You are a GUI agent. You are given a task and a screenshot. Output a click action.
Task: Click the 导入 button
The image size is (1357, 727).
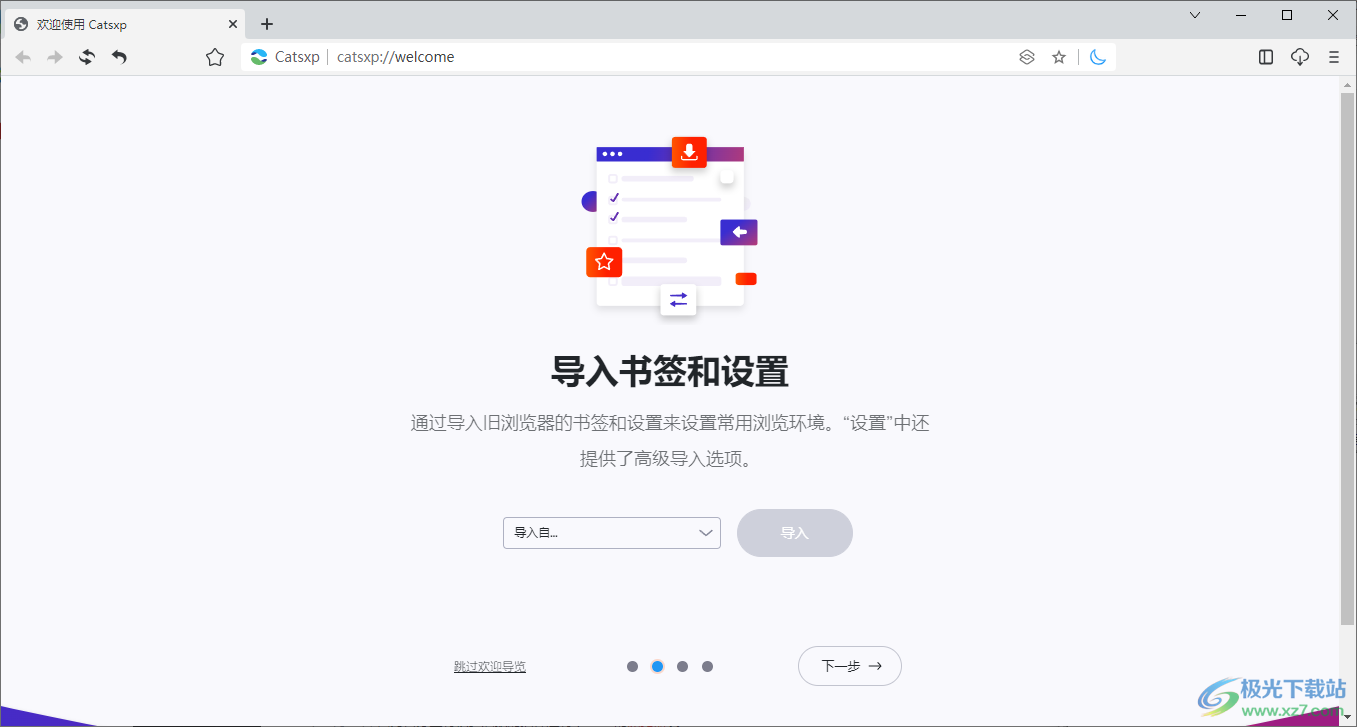click(x=794, y=533)
